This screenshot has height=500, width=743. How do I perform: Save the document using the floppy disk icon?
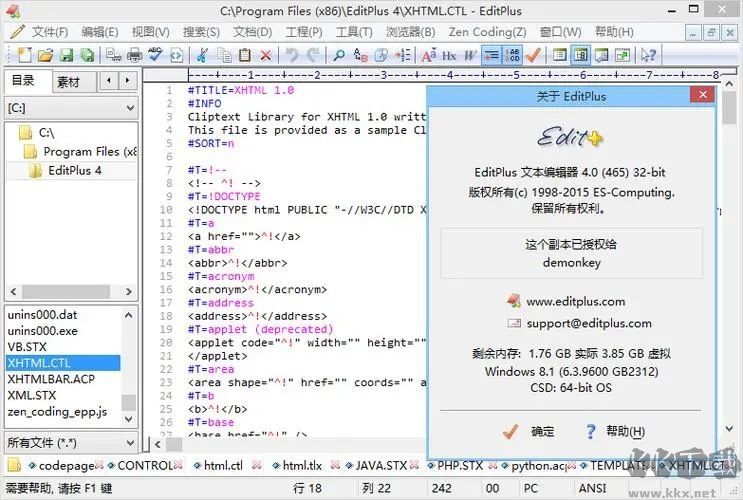coord(65,56)
